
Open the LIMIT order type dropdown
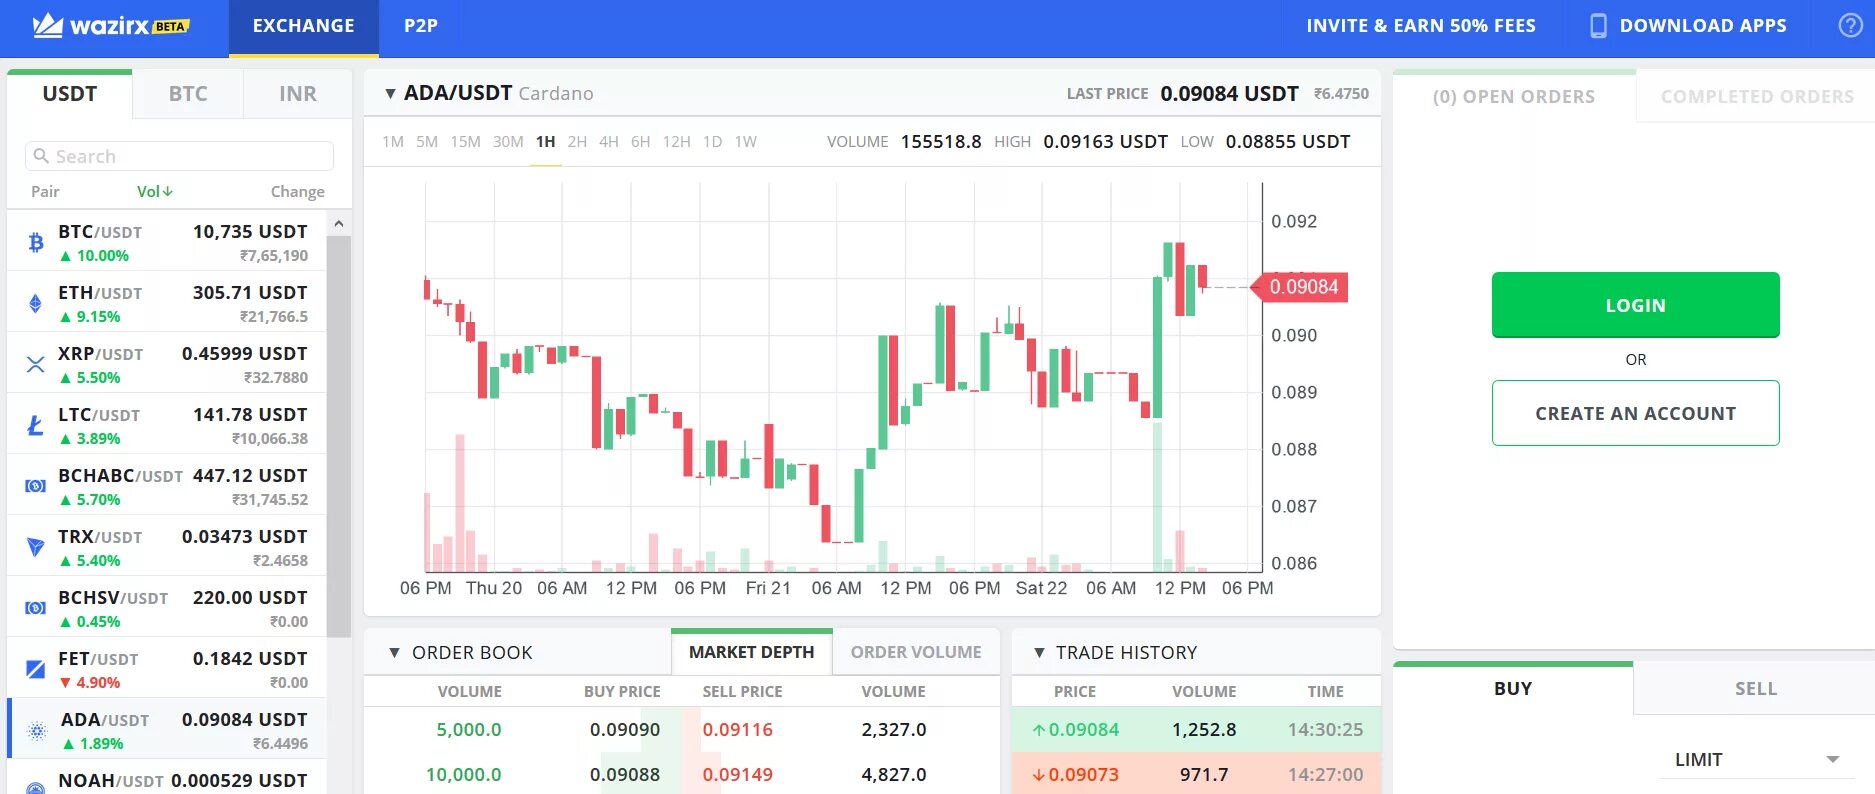click(x=1757, y=760)
